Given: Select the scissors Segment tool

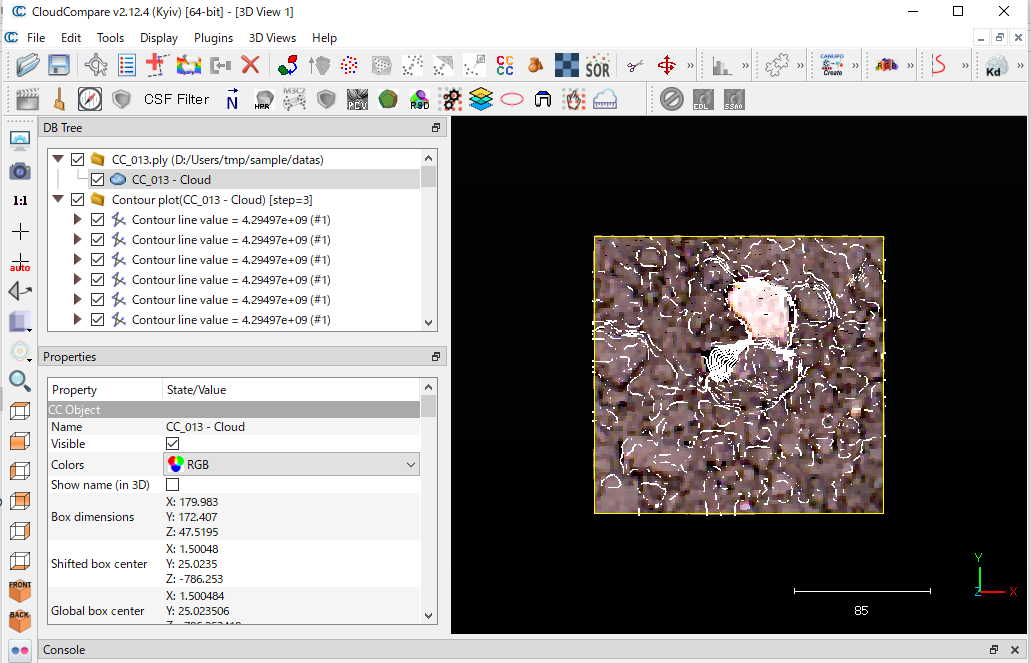Looking at the screenshot, I should 635,66.
